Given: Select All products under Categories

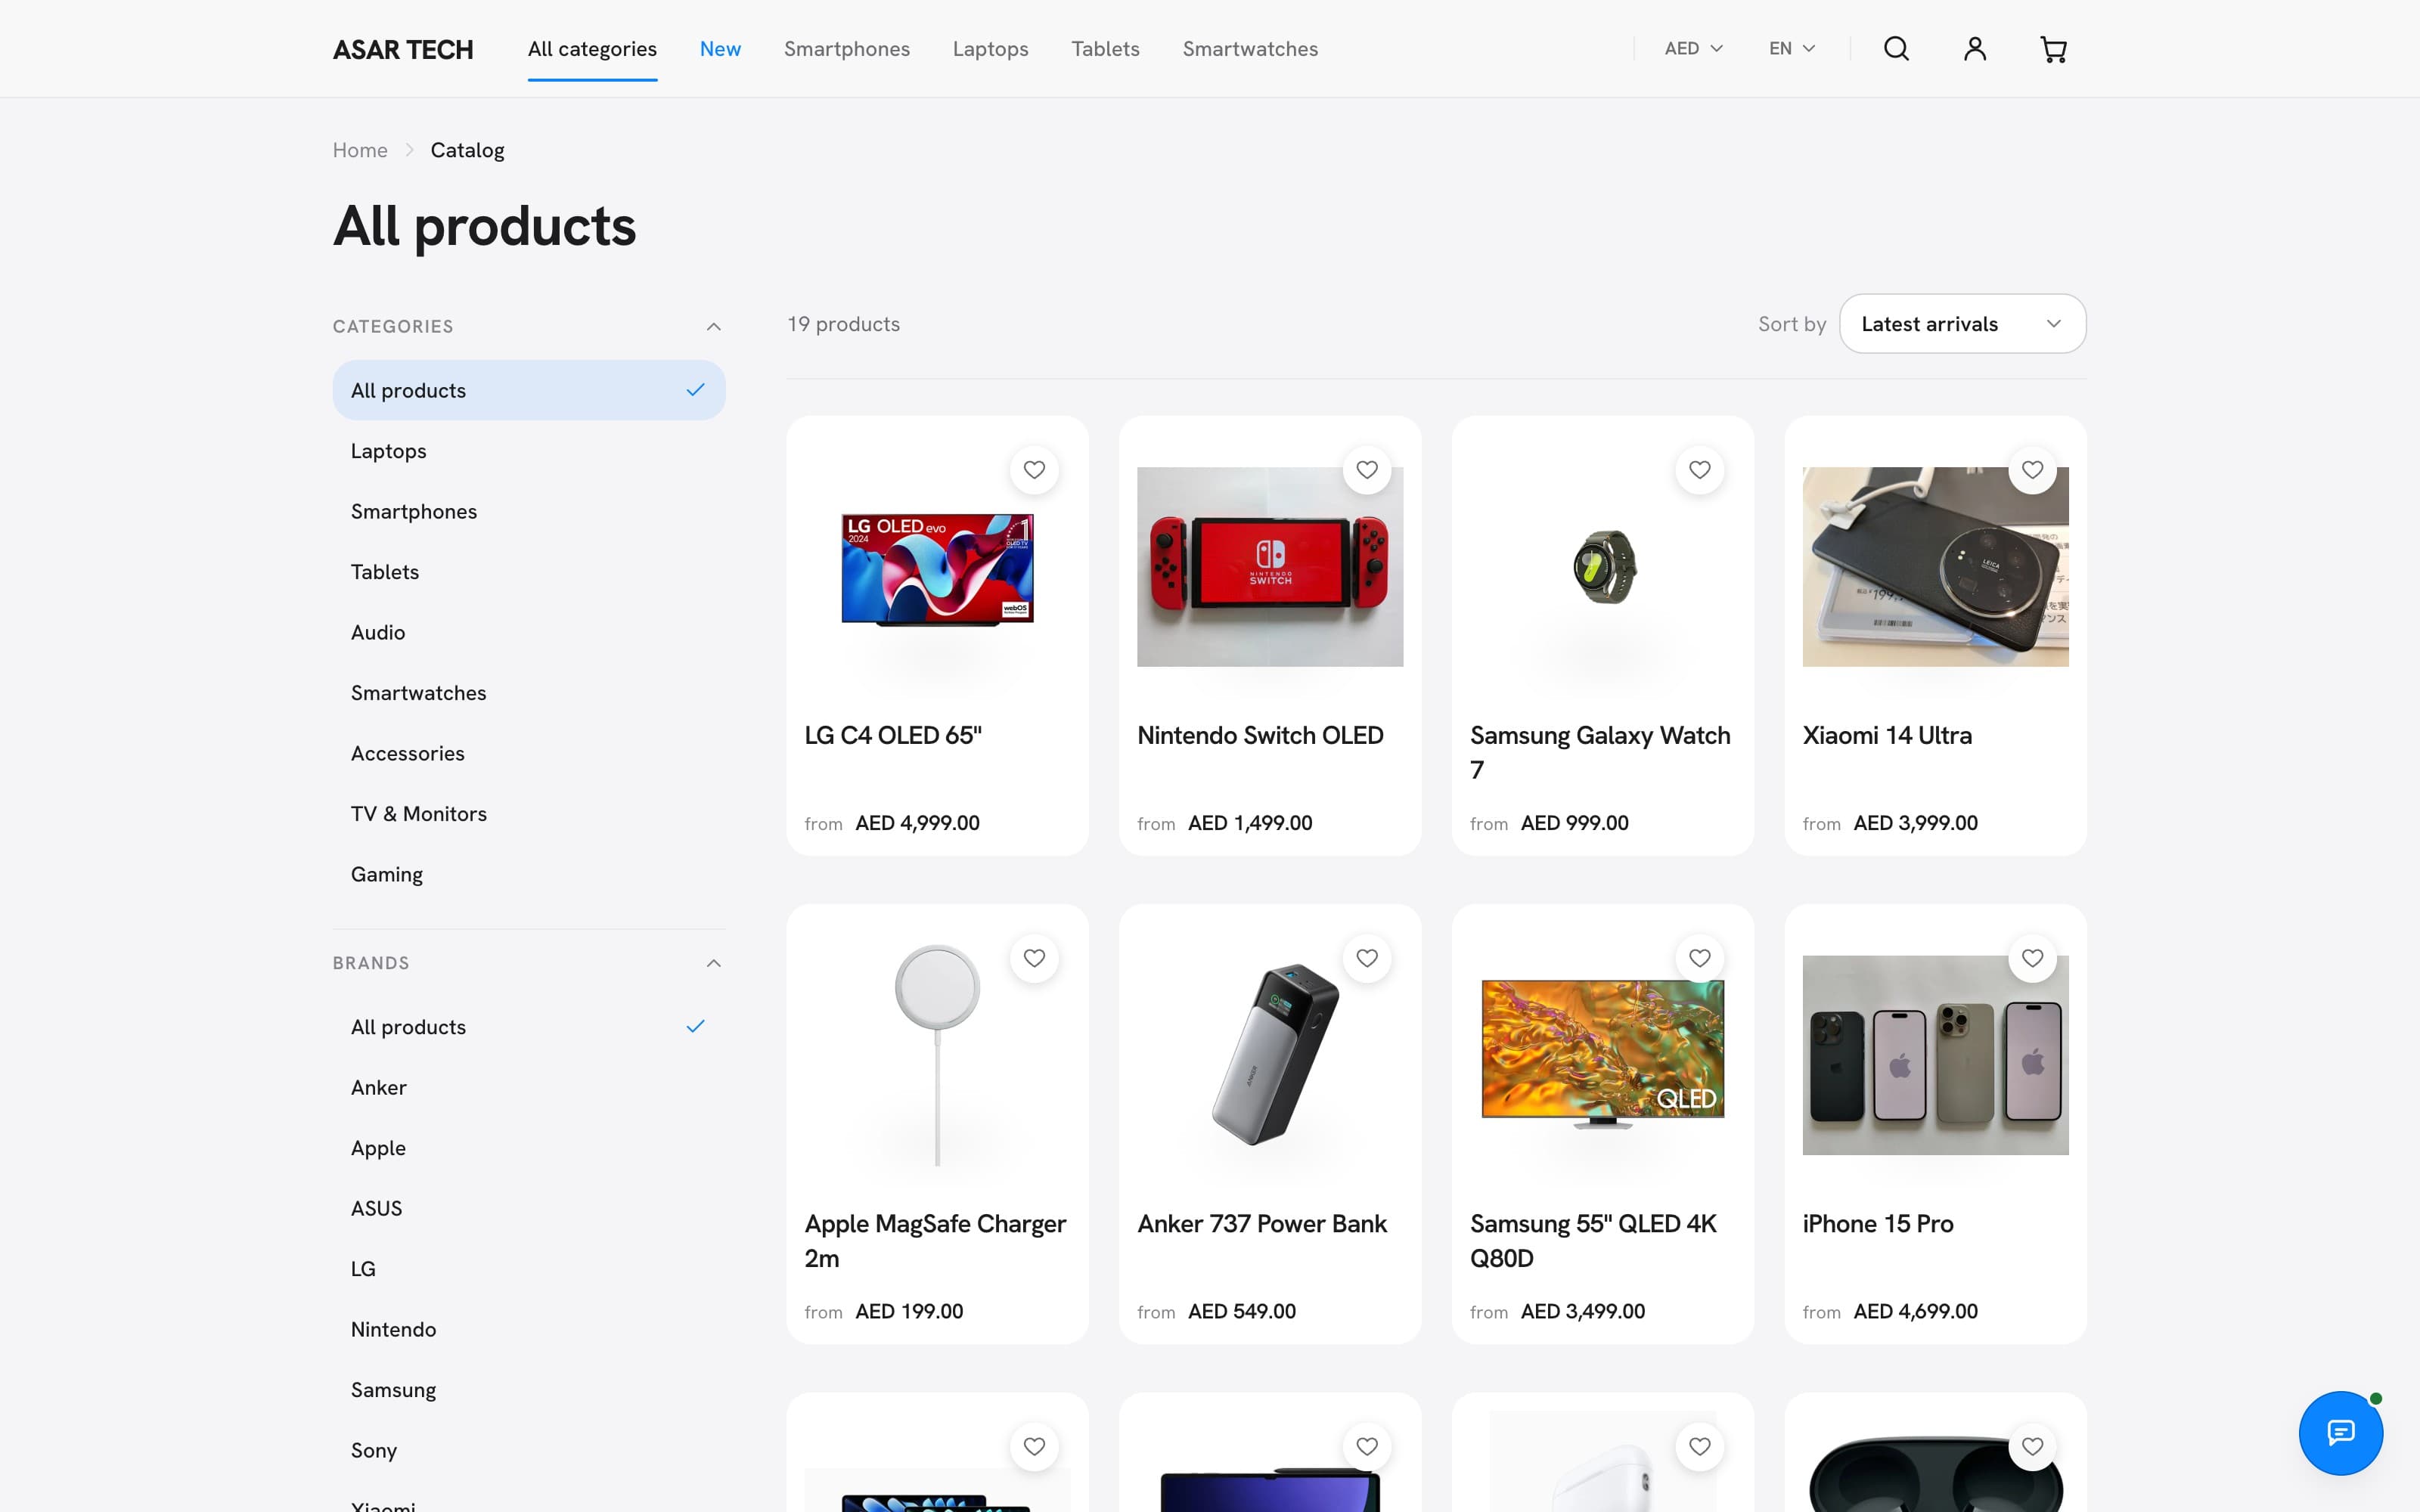Looking at the screenshot, I should [529, 390].
